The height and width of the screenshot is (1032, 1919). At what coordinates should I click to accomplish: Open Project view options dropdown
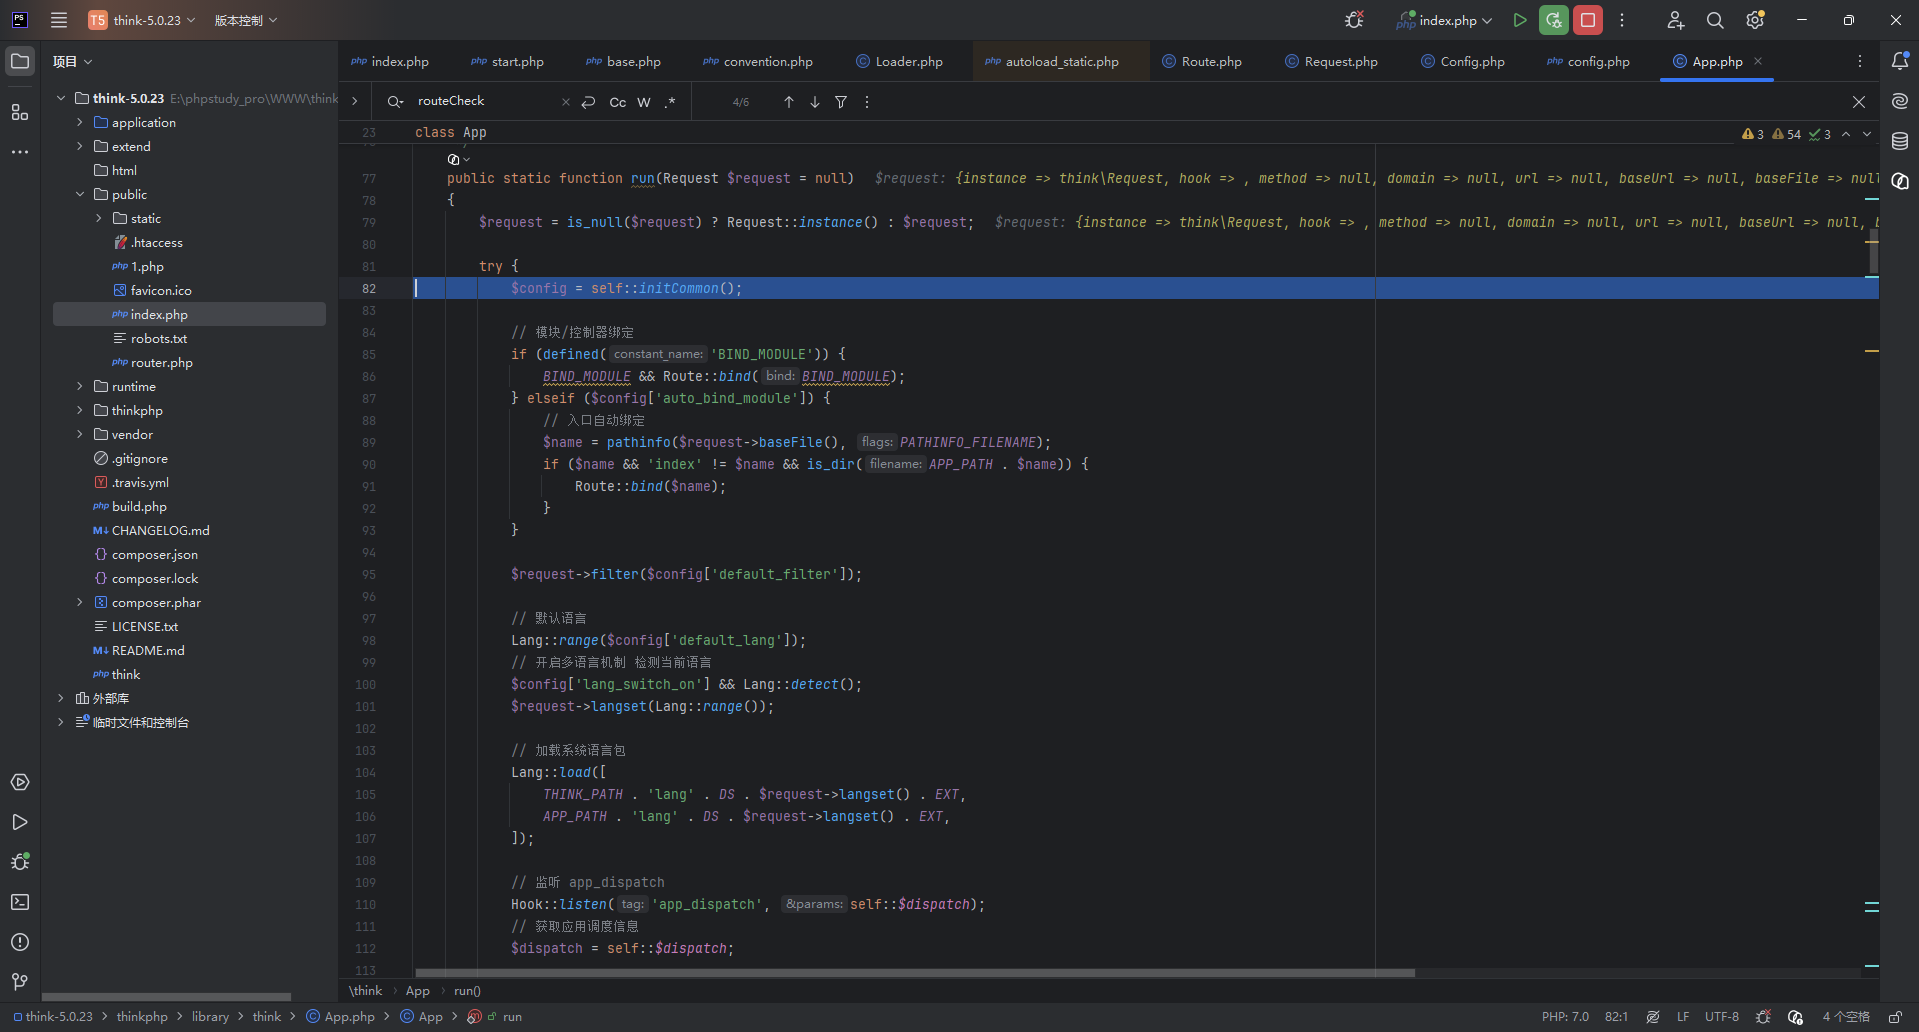point(73,62)
